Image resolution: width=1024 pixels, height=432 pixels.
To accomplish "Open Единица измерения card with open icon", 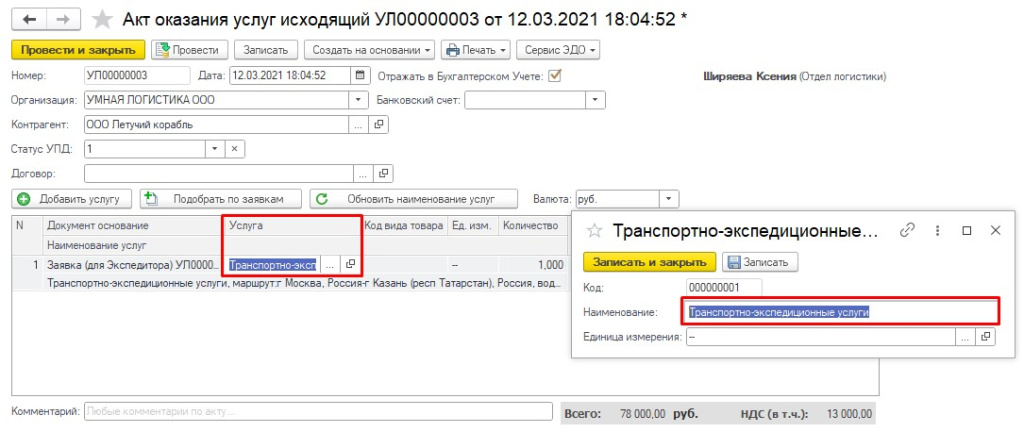I will (985, 337).
